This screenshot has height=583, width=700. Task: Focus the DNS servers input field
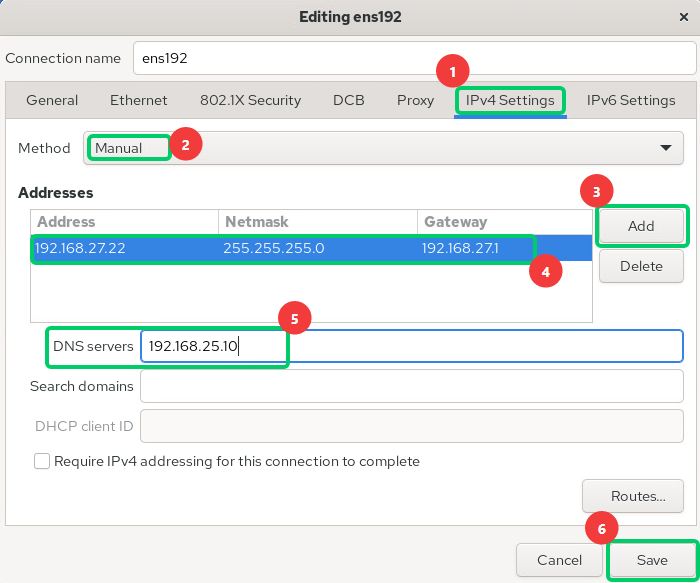tap(412, 346)
